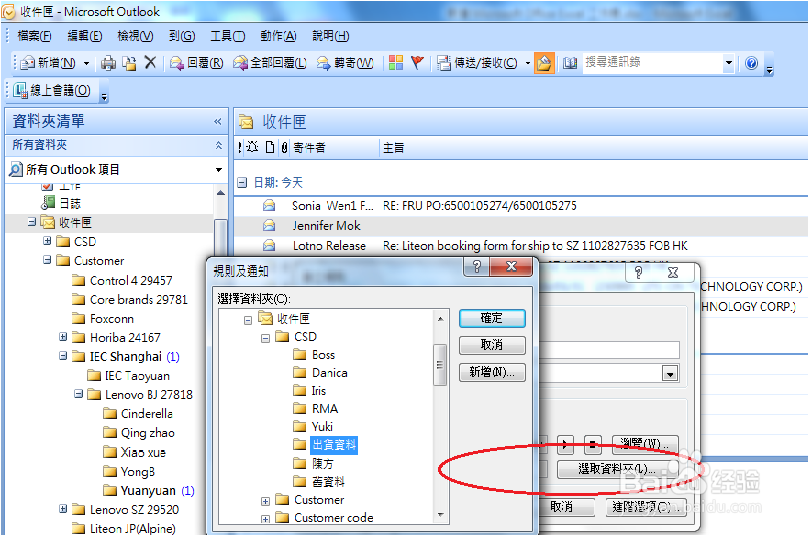Open the Jennifer Mok email
Viewport: 808px width, 535px height.
520,225
